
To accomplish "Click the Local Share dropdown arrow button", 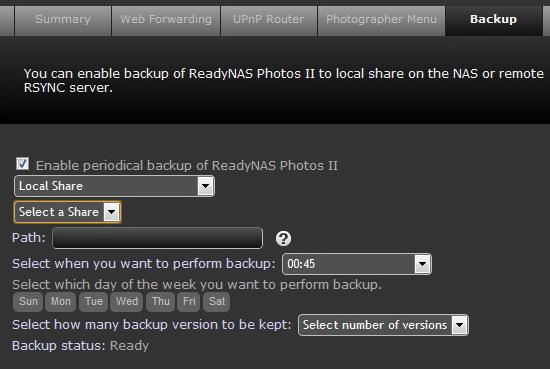I will (x=206, y=186).
